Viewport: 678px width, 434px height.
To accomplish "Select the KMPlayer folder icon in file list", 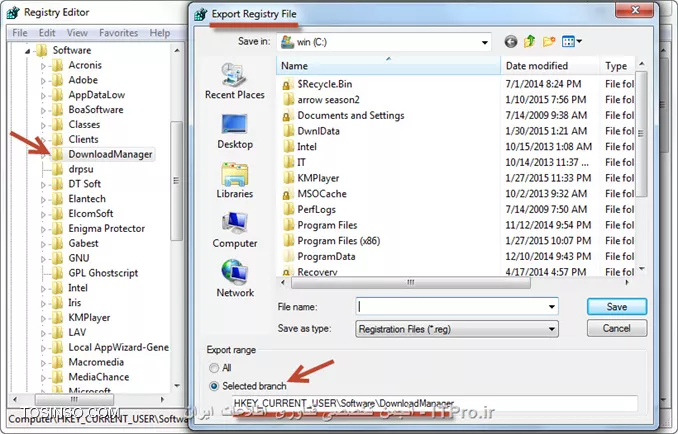I will point(288,178).
